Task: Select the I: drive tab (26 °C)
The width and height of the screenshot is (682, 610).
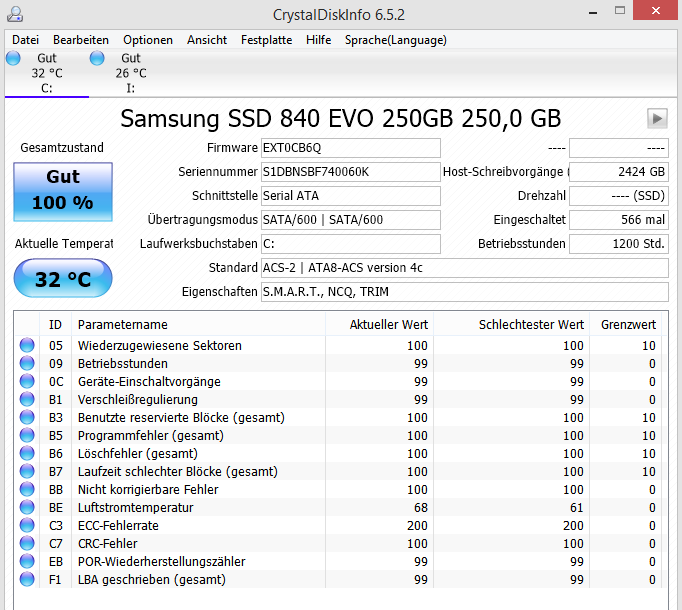Action: (130, 73)
